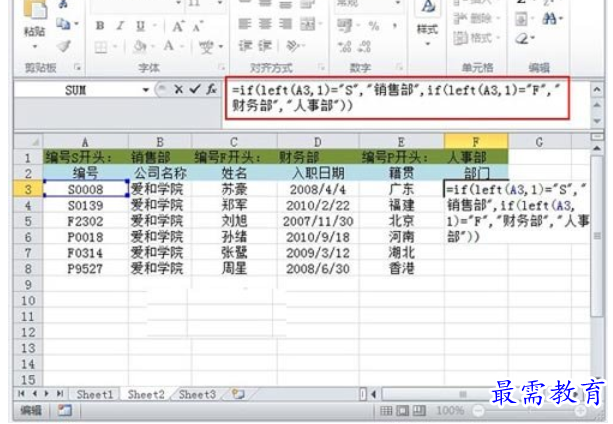The image size is (613, 424).
Task: Click the phonetic guide 变 icon
Action: coord(206,47)
